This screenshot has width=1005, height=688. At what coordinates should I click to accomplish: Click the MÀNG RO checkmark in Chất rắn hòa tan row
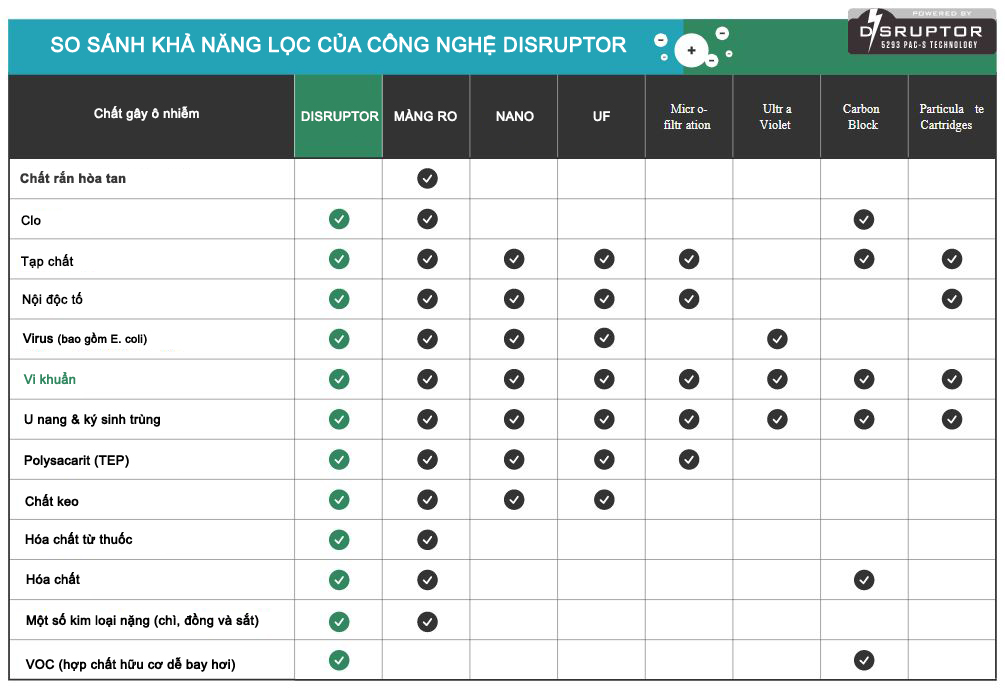pyautogui.click(x=428, y=178)
